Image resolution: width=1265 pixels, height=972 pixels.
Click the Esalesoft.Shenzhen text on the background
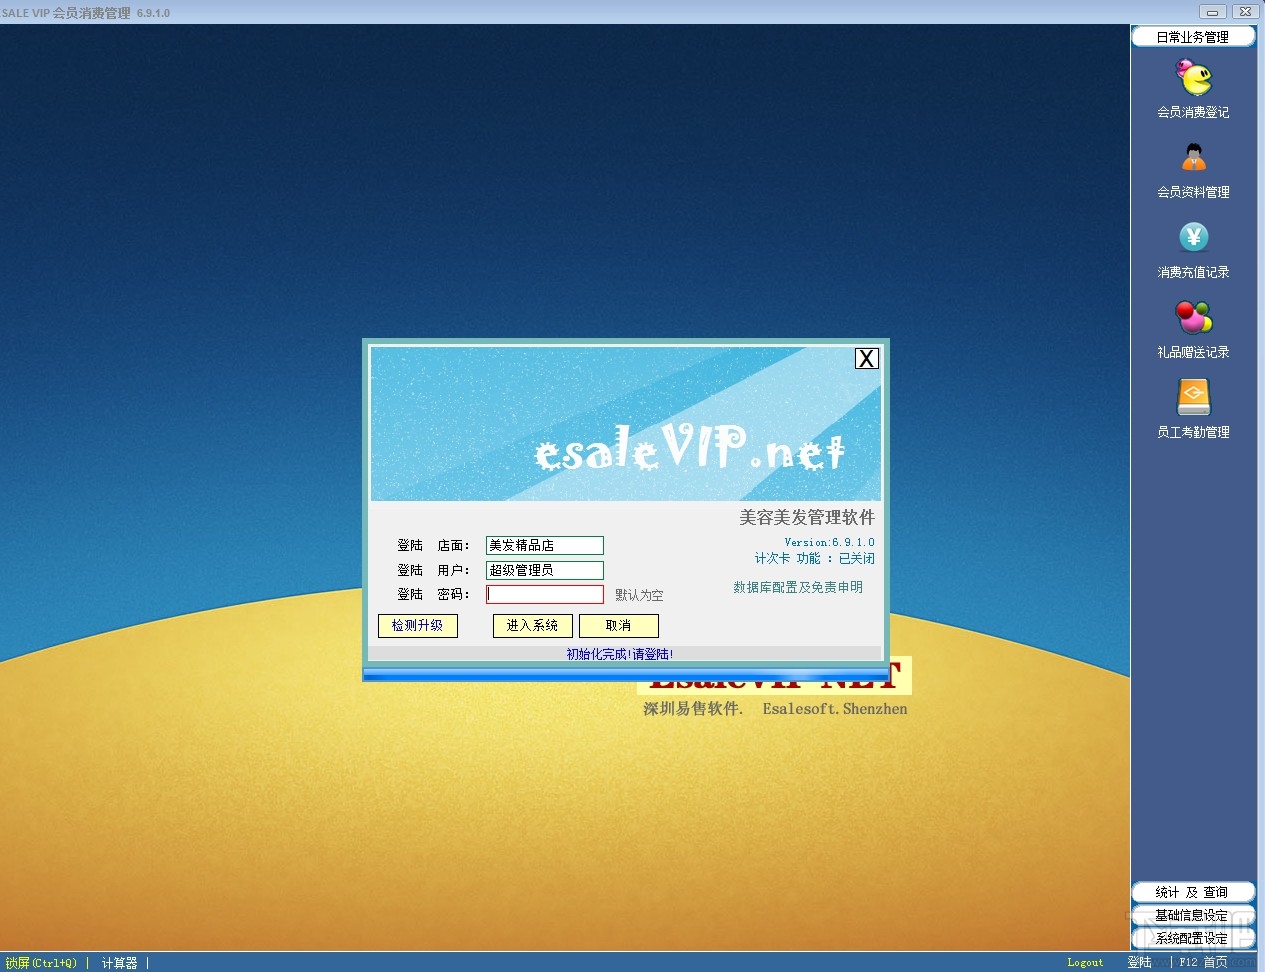[835, 709]
